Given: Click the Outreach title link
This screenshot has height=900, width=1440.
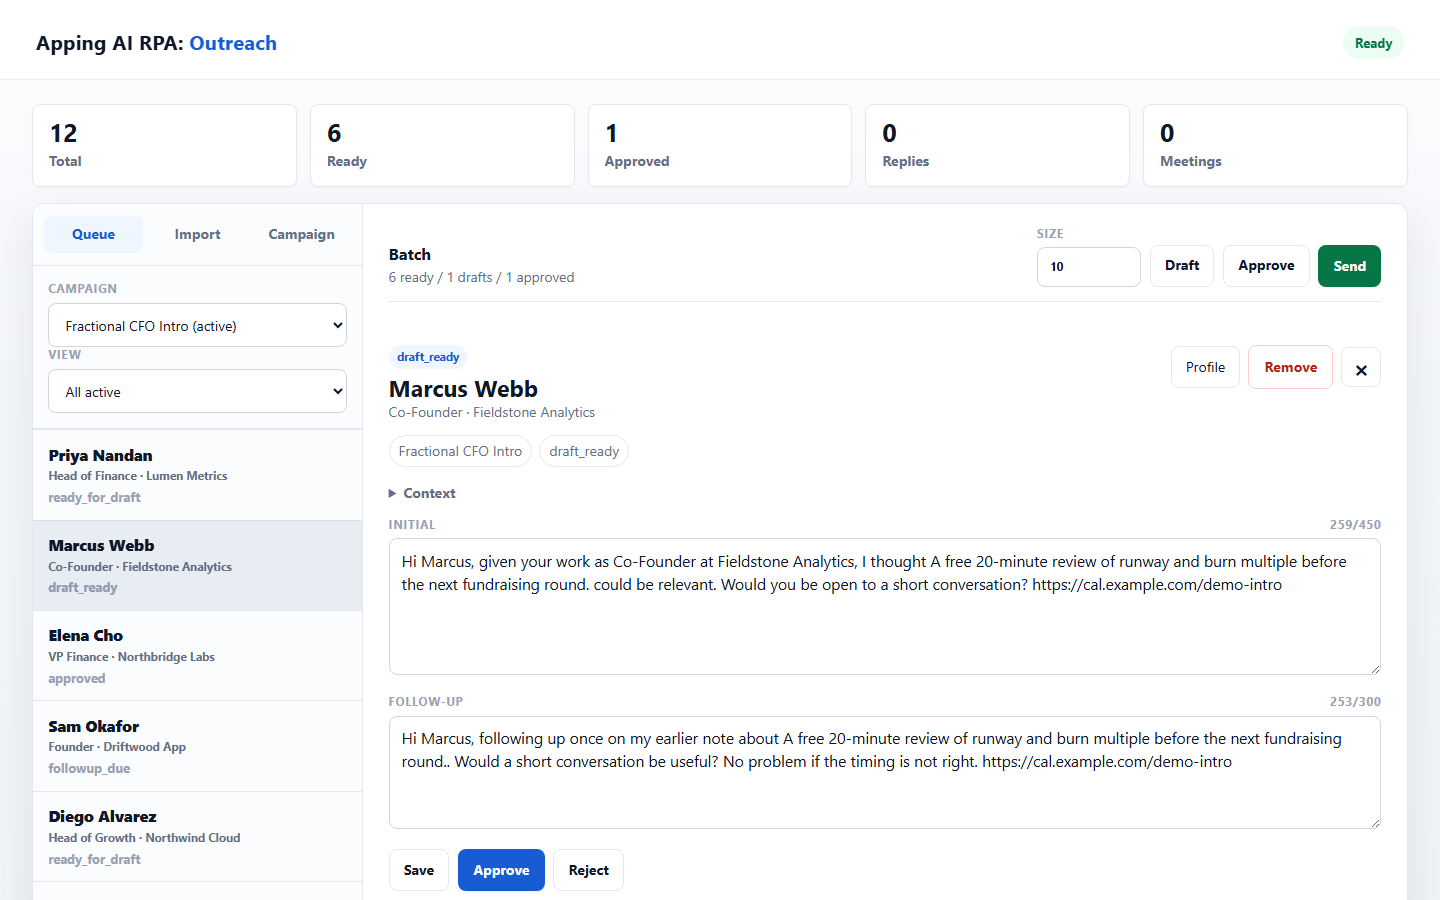Looking at the screenshot, I should [233, 43].
